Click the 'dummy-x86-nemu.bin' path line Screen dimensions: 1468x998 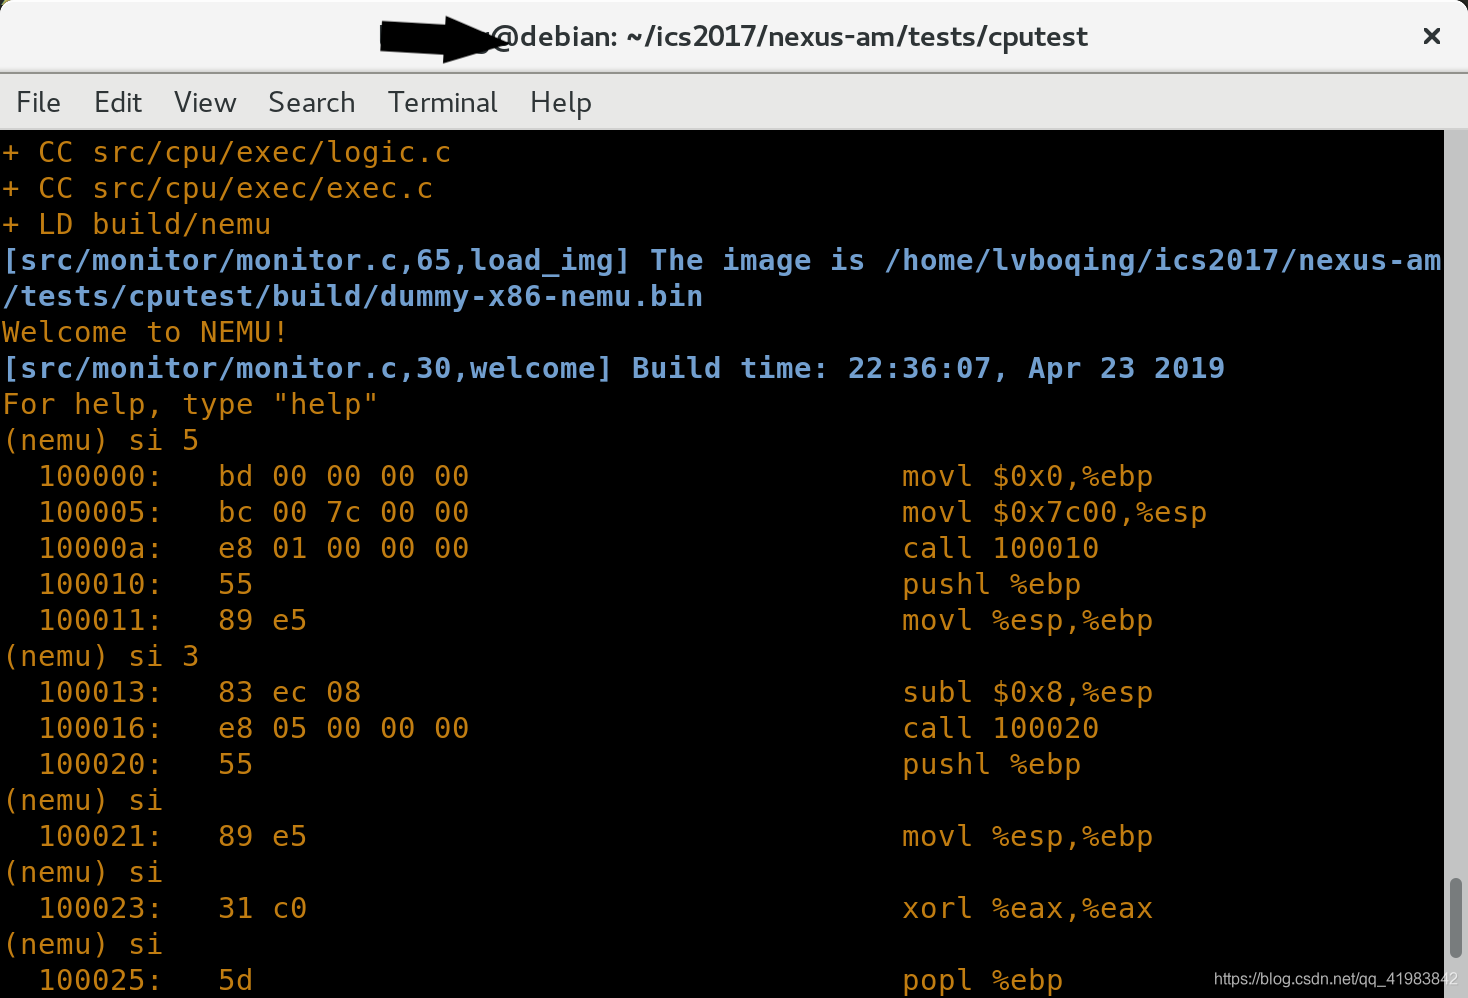pyautogui.click(x=353, y=296)
